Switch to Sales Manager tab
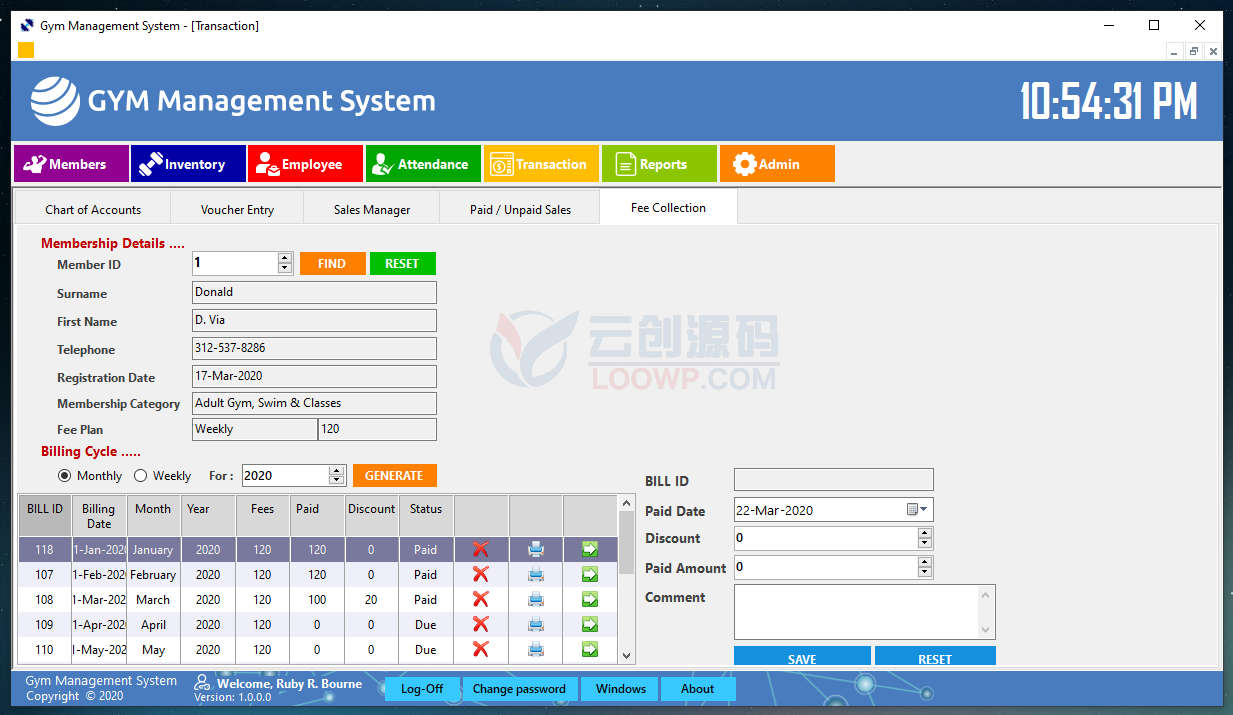 click(372, 209)
